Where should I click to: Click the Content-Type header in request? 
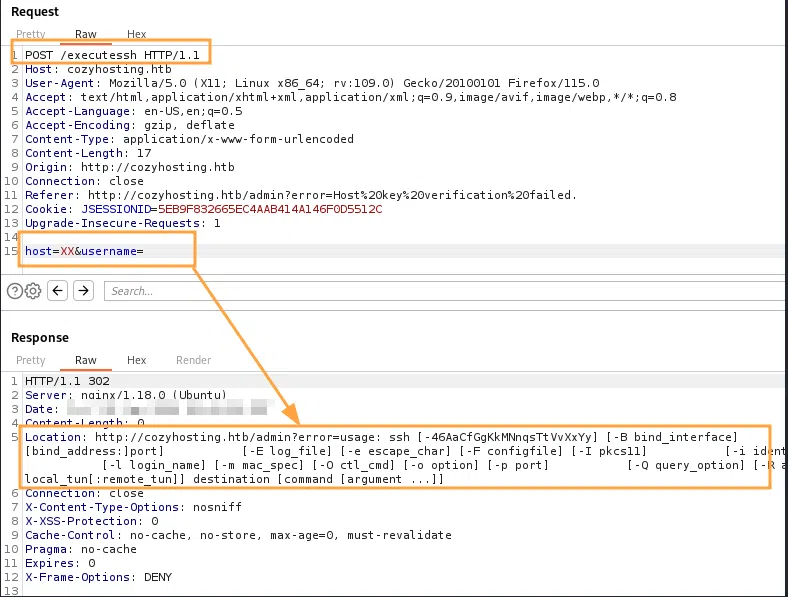point(189,139)
